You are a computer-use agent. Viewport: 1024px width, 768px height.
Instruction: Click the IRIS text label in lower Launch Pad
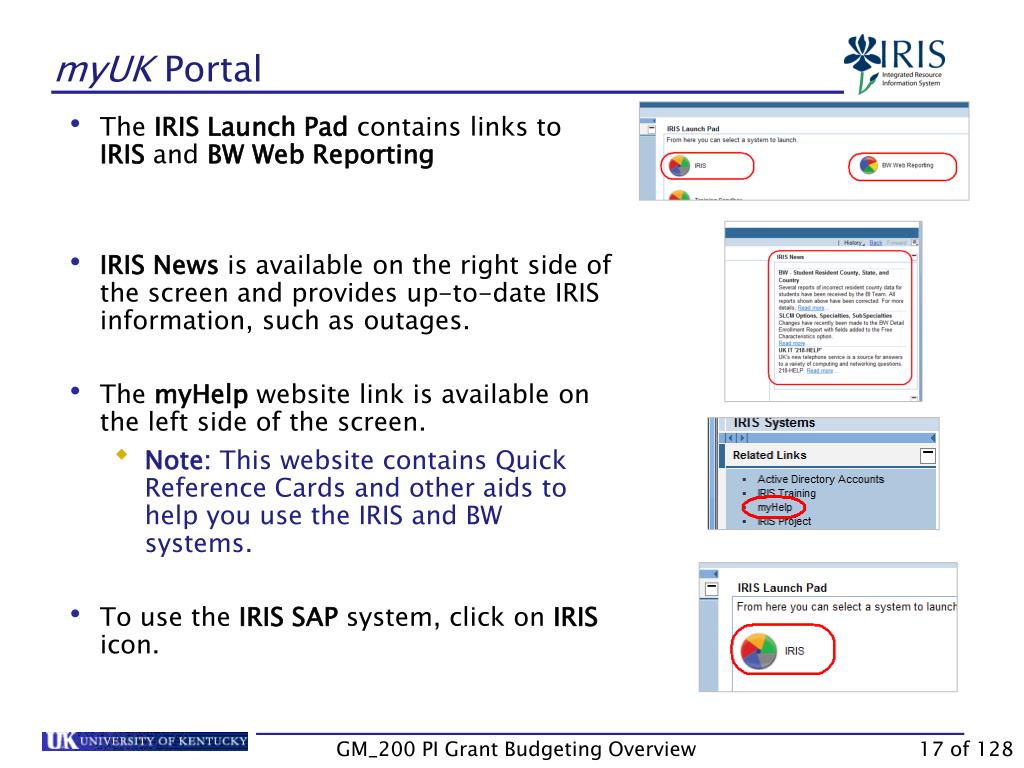794,651
